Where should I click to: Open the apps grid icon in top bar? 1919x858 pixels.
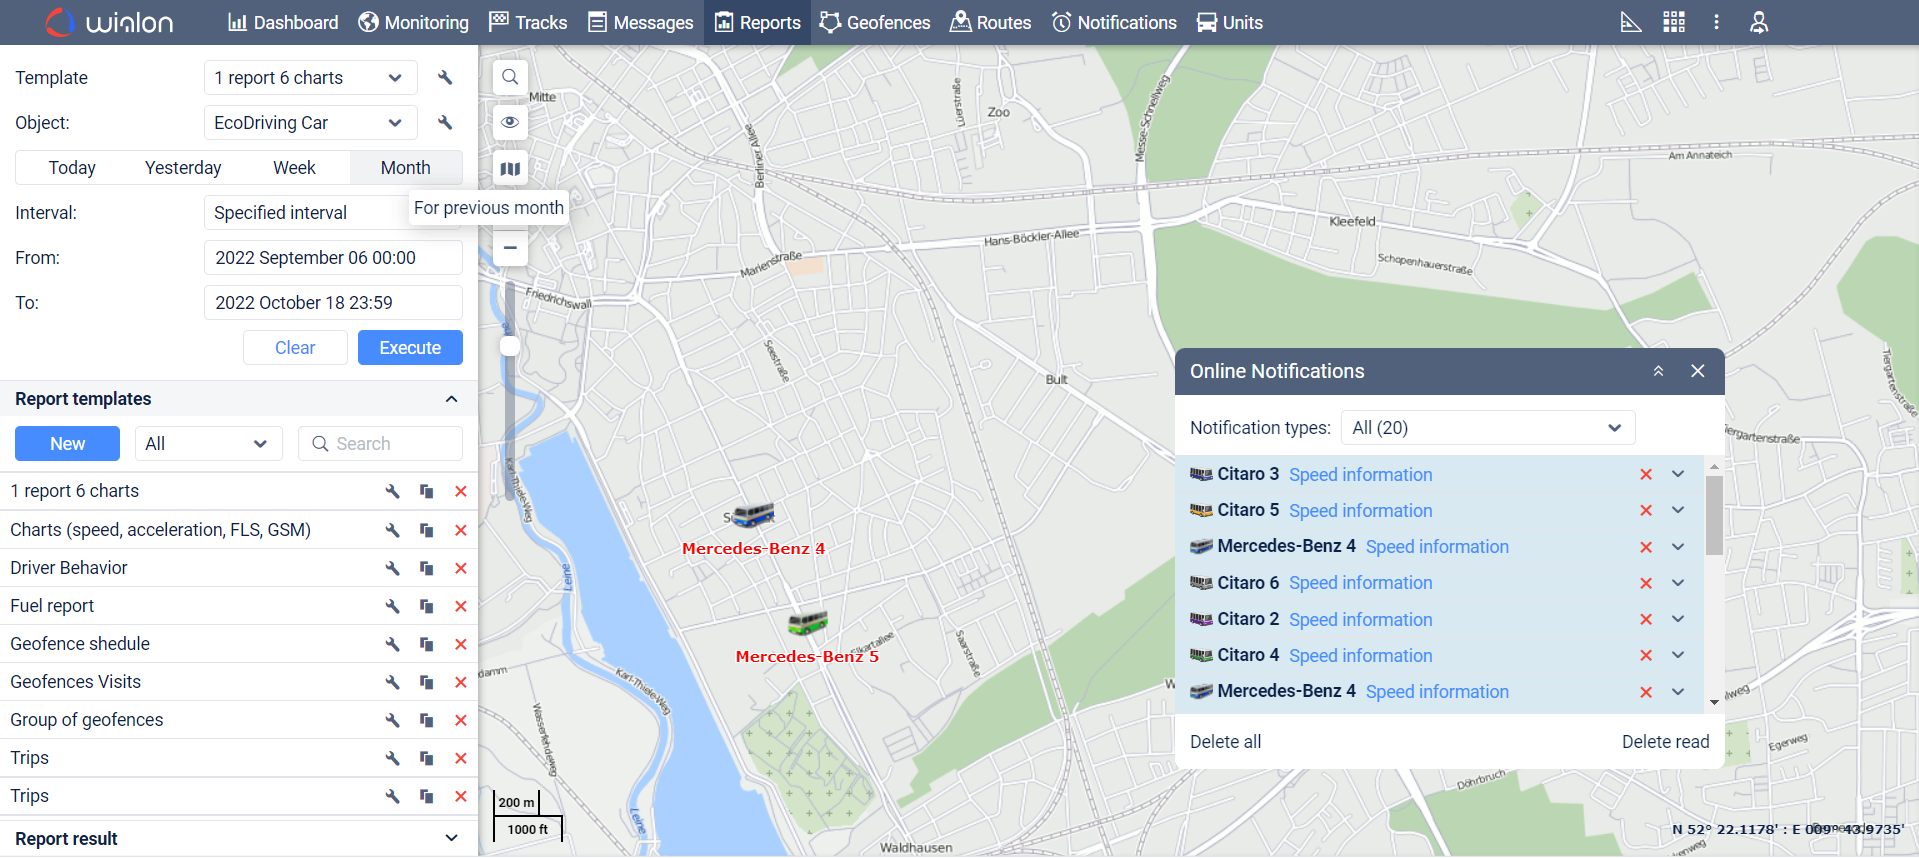(x=1674, y=22)
